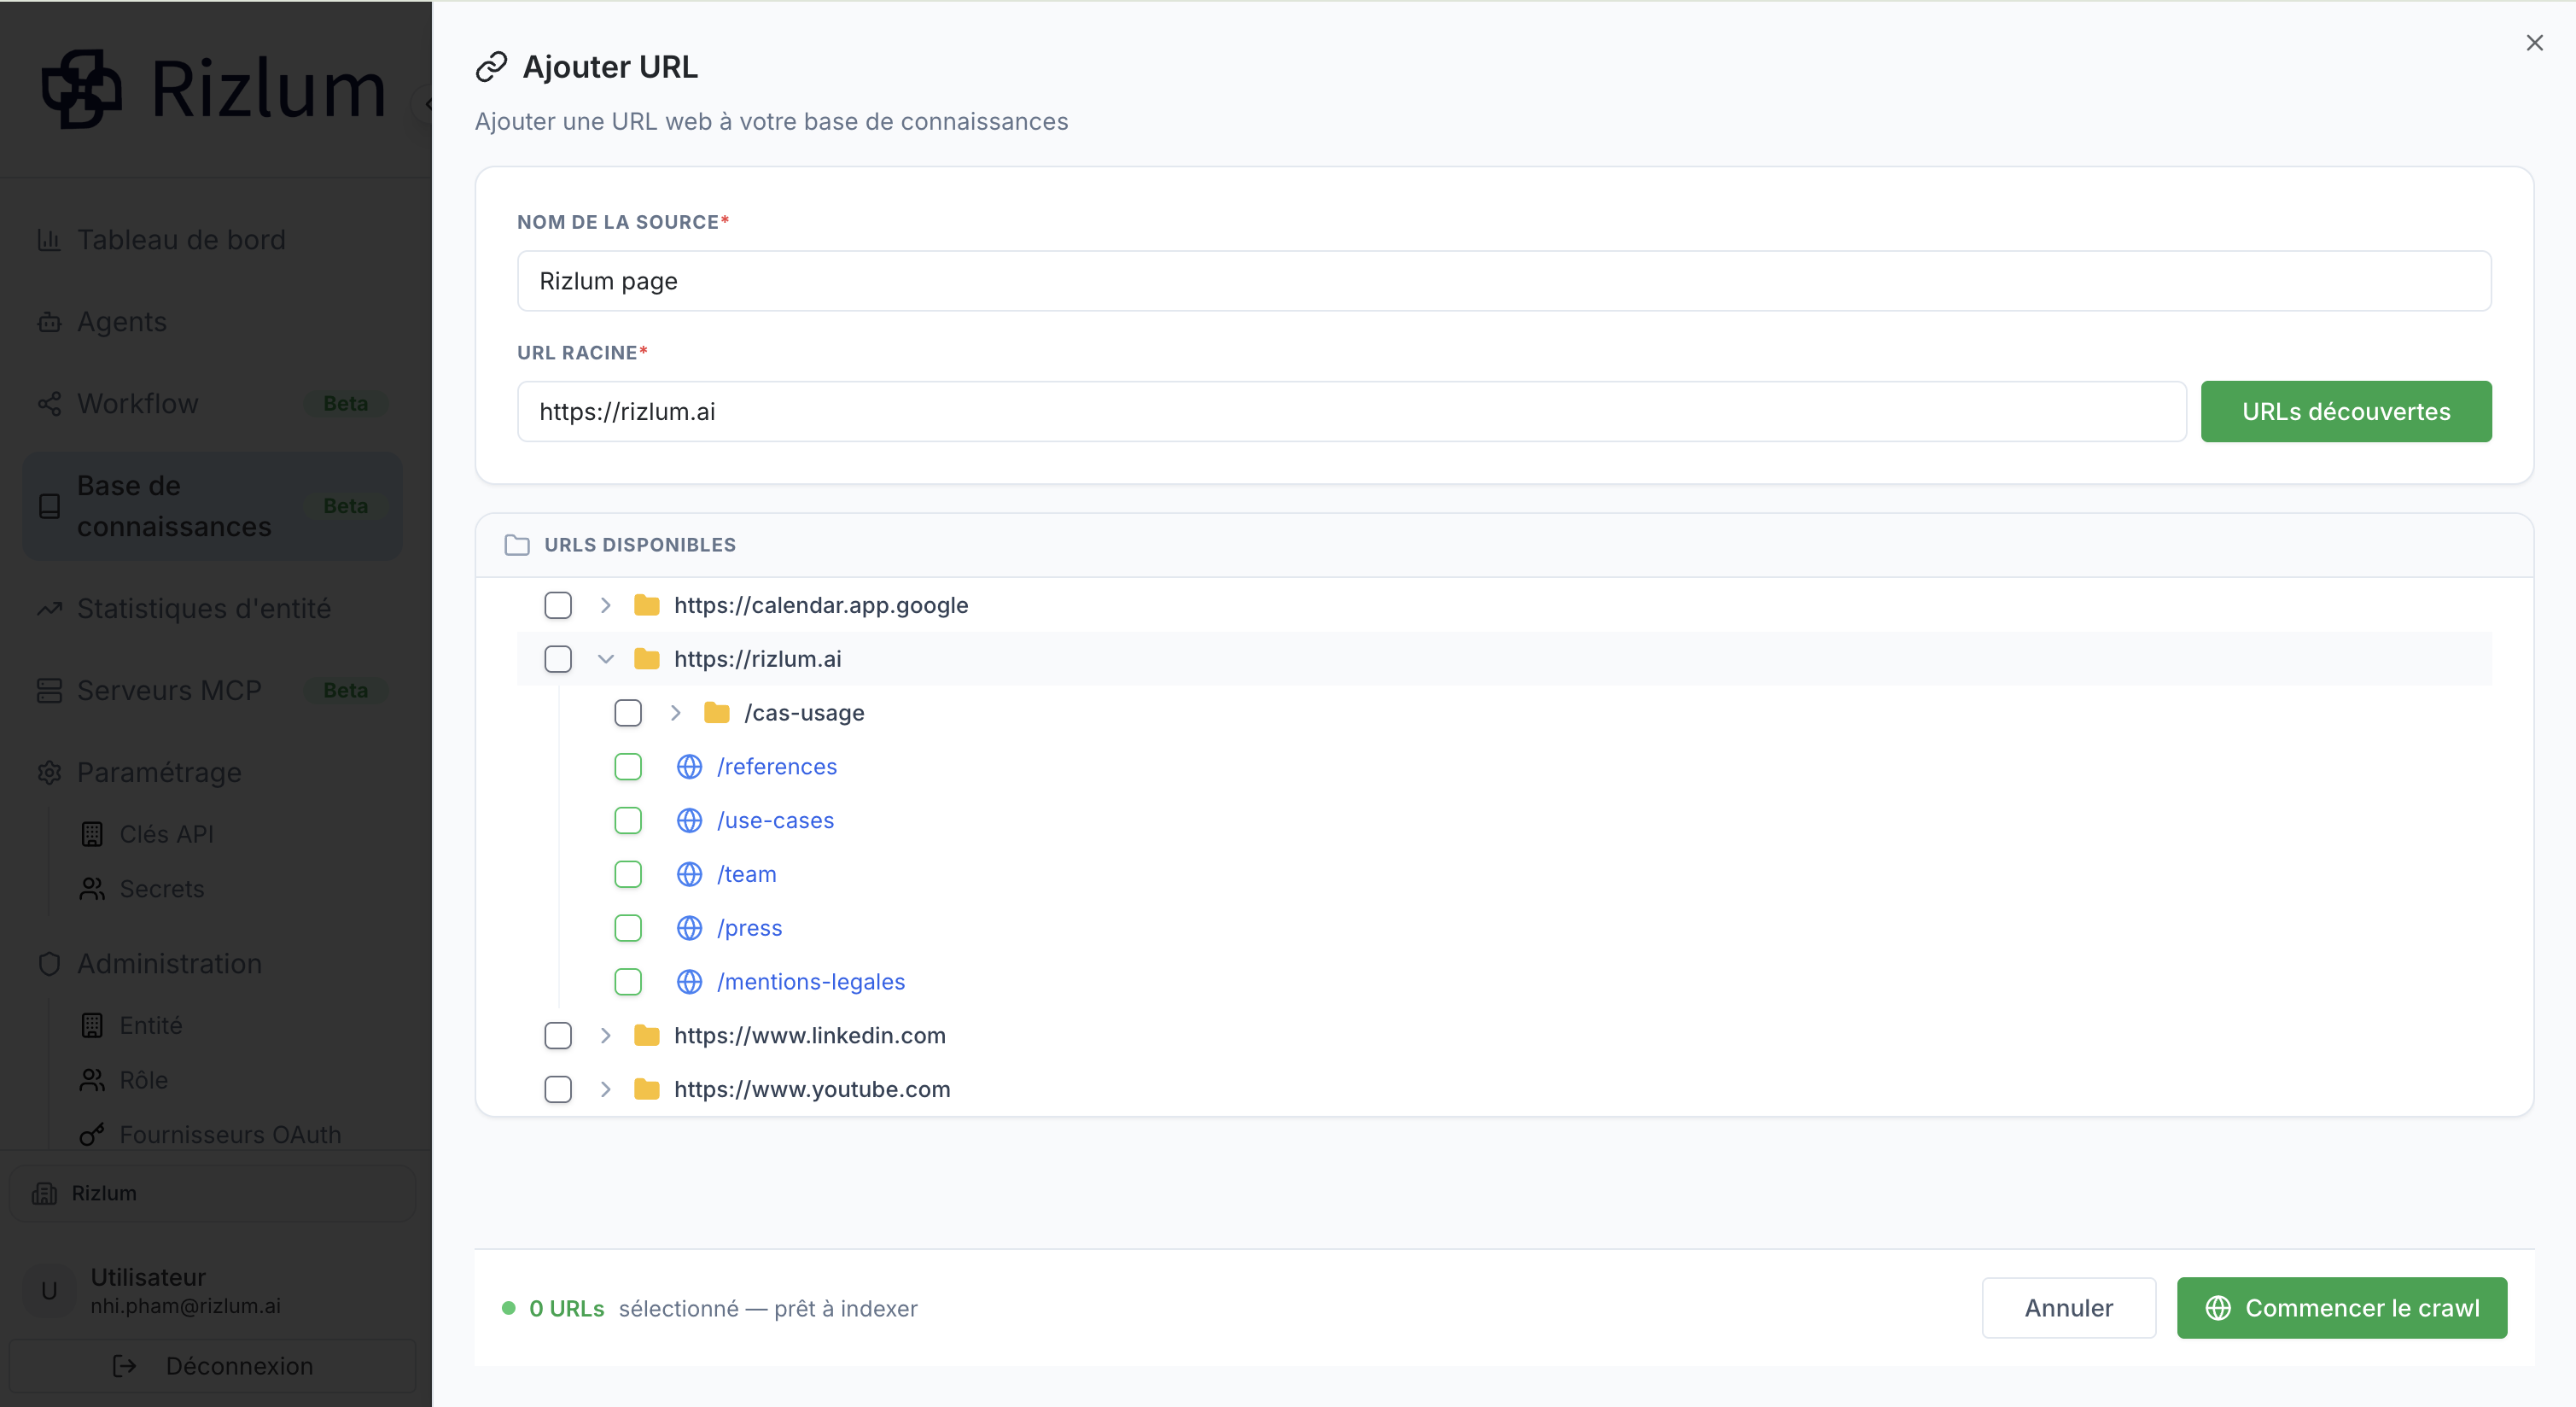Click the Serveurs MCP server icon
2576x1407 pixels.
click(49, 691)
